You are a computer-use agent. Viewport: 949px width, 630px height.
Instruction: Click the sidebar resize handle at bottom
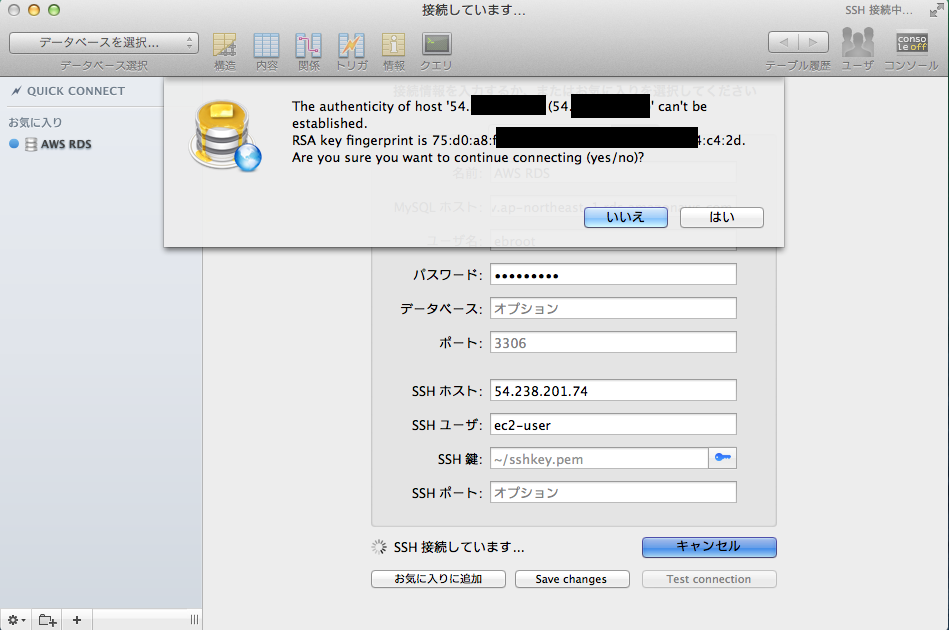pyautogui.click(x=194, y=620)
